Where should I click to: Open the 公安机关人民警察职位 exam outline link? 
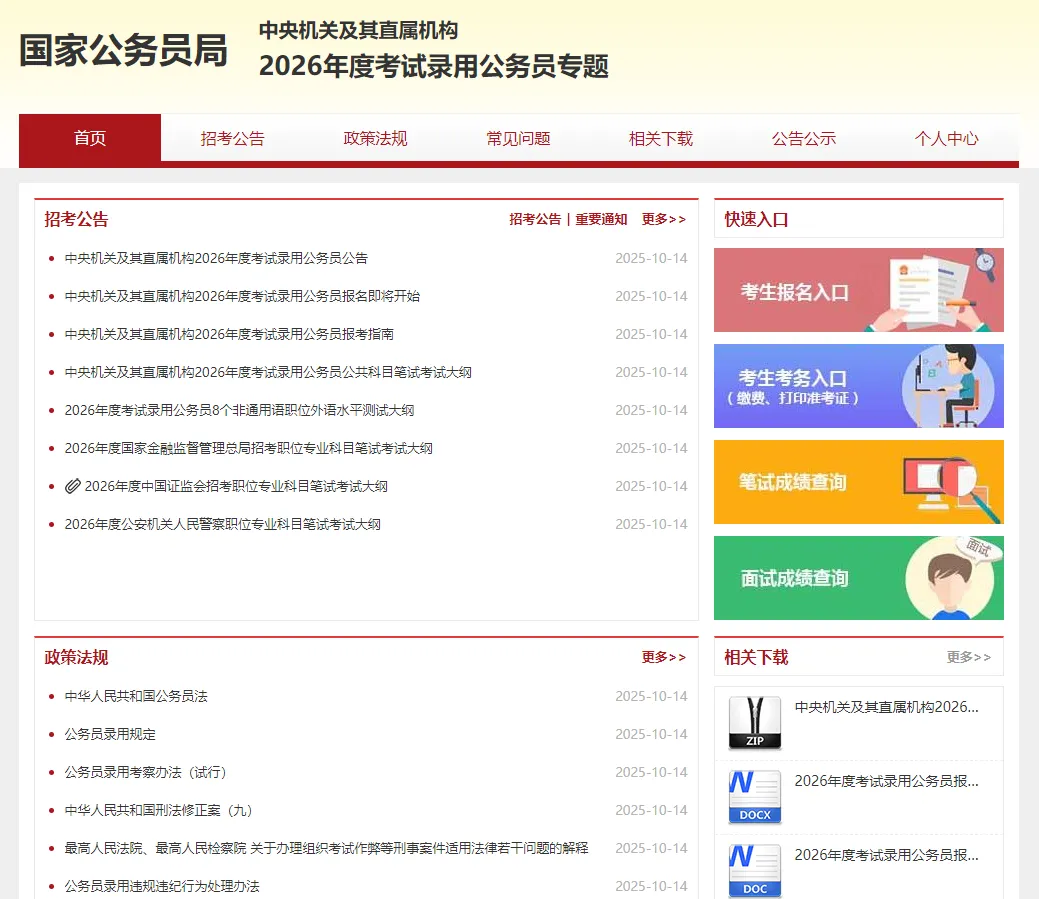tap(223, 525)
